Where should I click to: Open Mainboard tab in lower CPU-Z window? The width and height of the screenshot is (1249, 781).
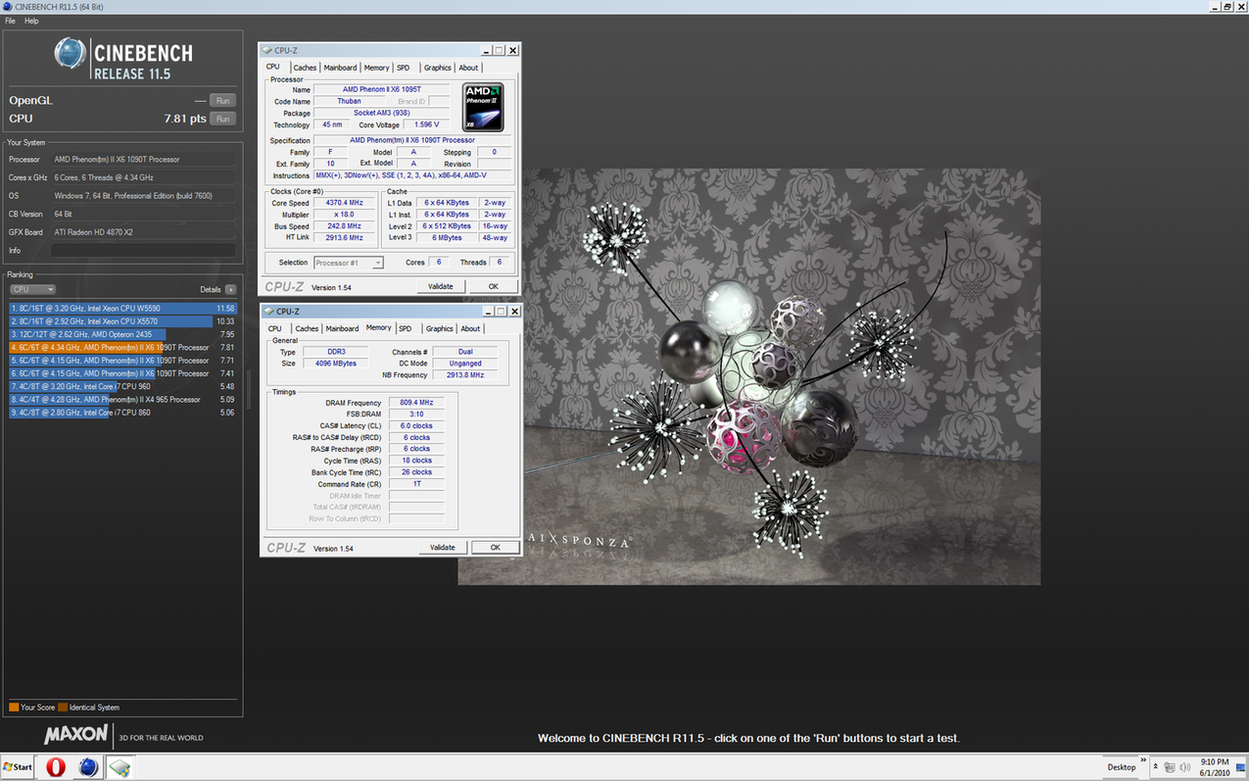pos(342,328)
